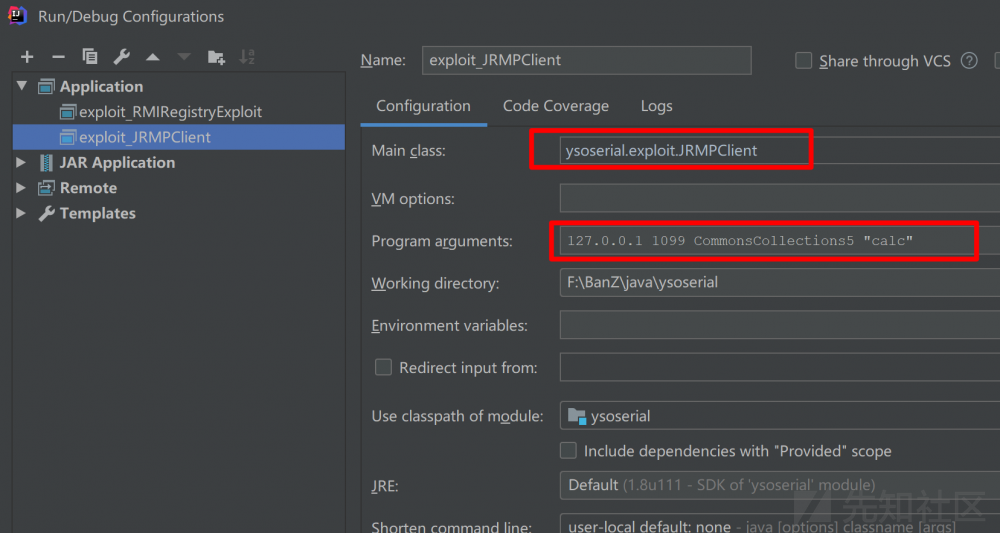Click the Environment variables field
This screenshot has width=1000, height=533.
click(x=779, y=325)
